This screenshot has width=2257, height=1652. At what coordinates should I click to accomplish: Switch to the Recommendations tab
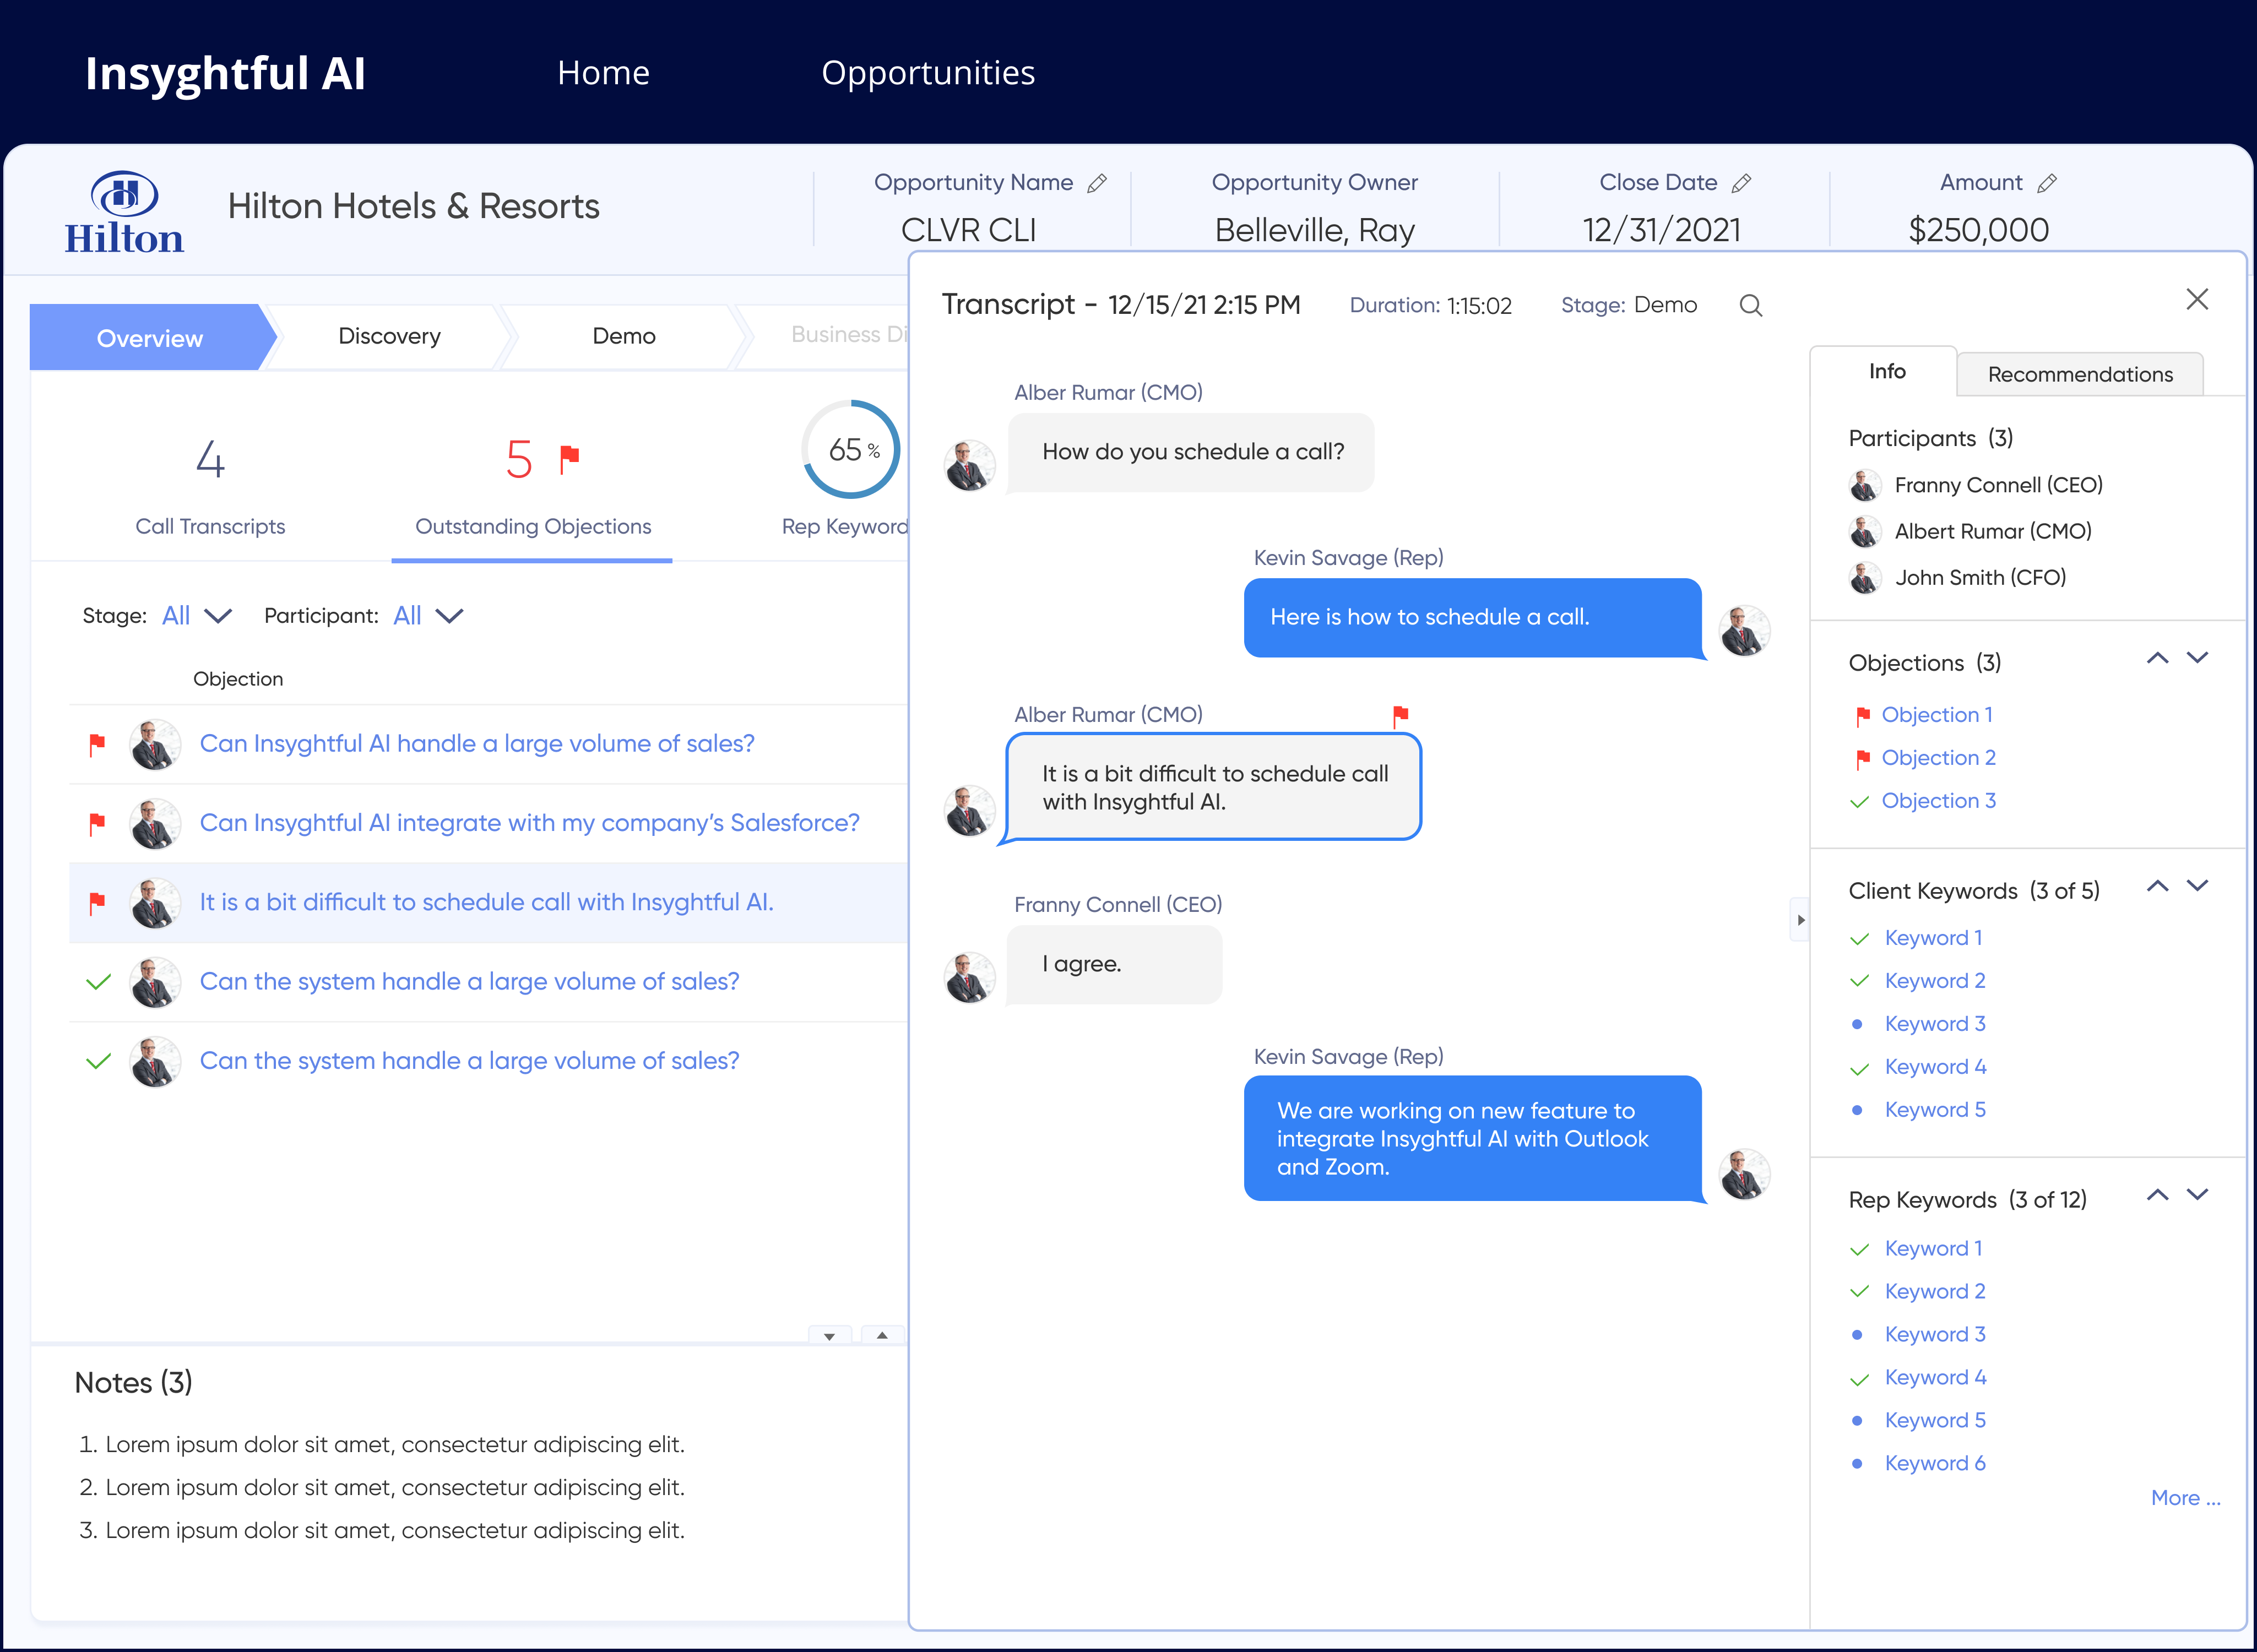point(2079,375)
